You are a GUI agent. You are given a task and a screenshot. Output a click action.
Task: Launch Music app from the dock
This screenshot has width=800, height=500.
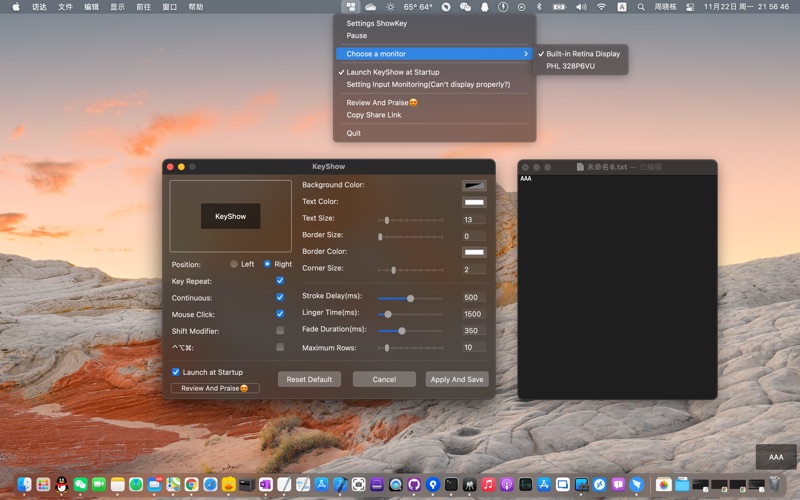click(488, 484)
